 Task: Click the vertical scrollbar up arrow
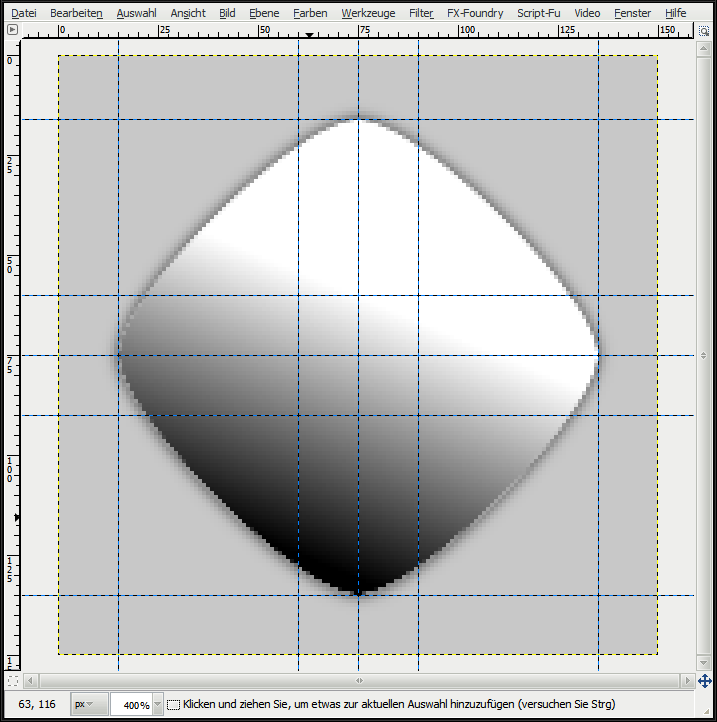click(x=703, y=48)
